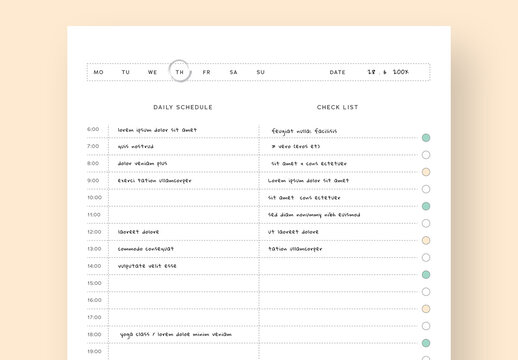Click checklist item 'sit amet, cons ectetuer'
The image size is (518, 360).
pyautogui.click(x=309, y=164)
